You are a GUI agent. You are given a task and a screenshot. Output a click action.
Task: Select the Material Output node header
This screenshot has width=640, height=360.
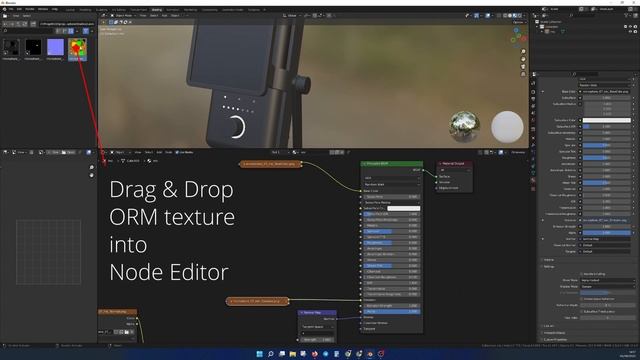[x=455, y=164]
